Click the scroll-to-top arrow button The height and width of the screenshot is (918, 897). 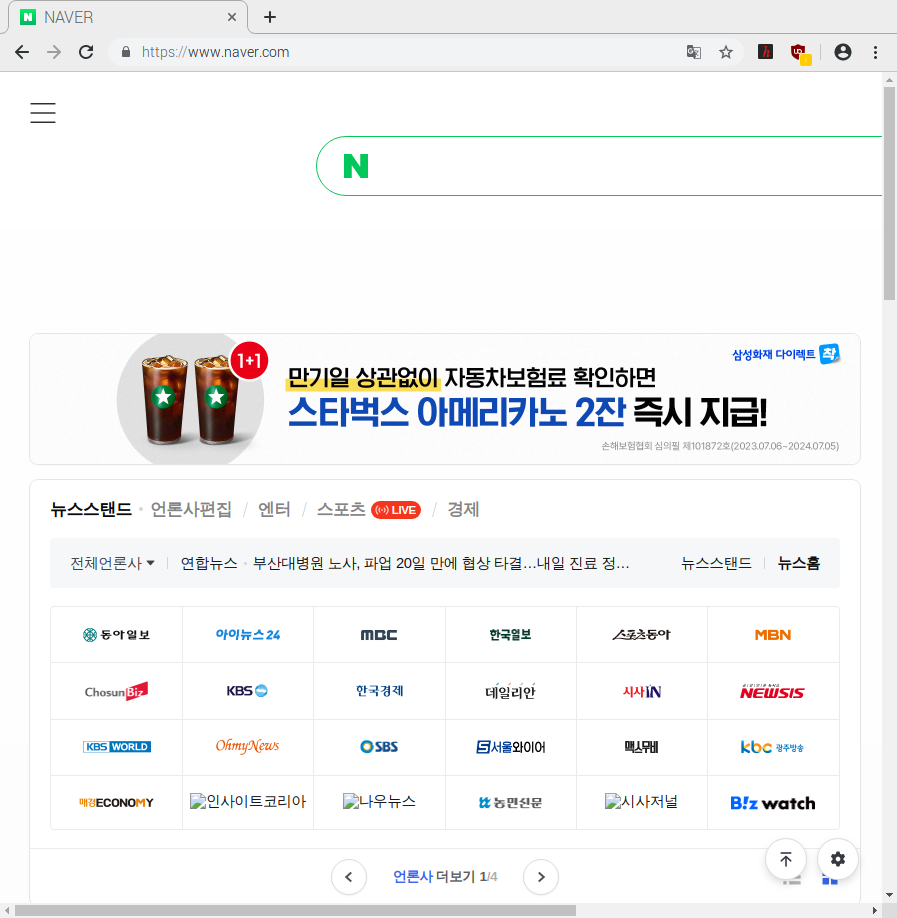tap(786, 859)
